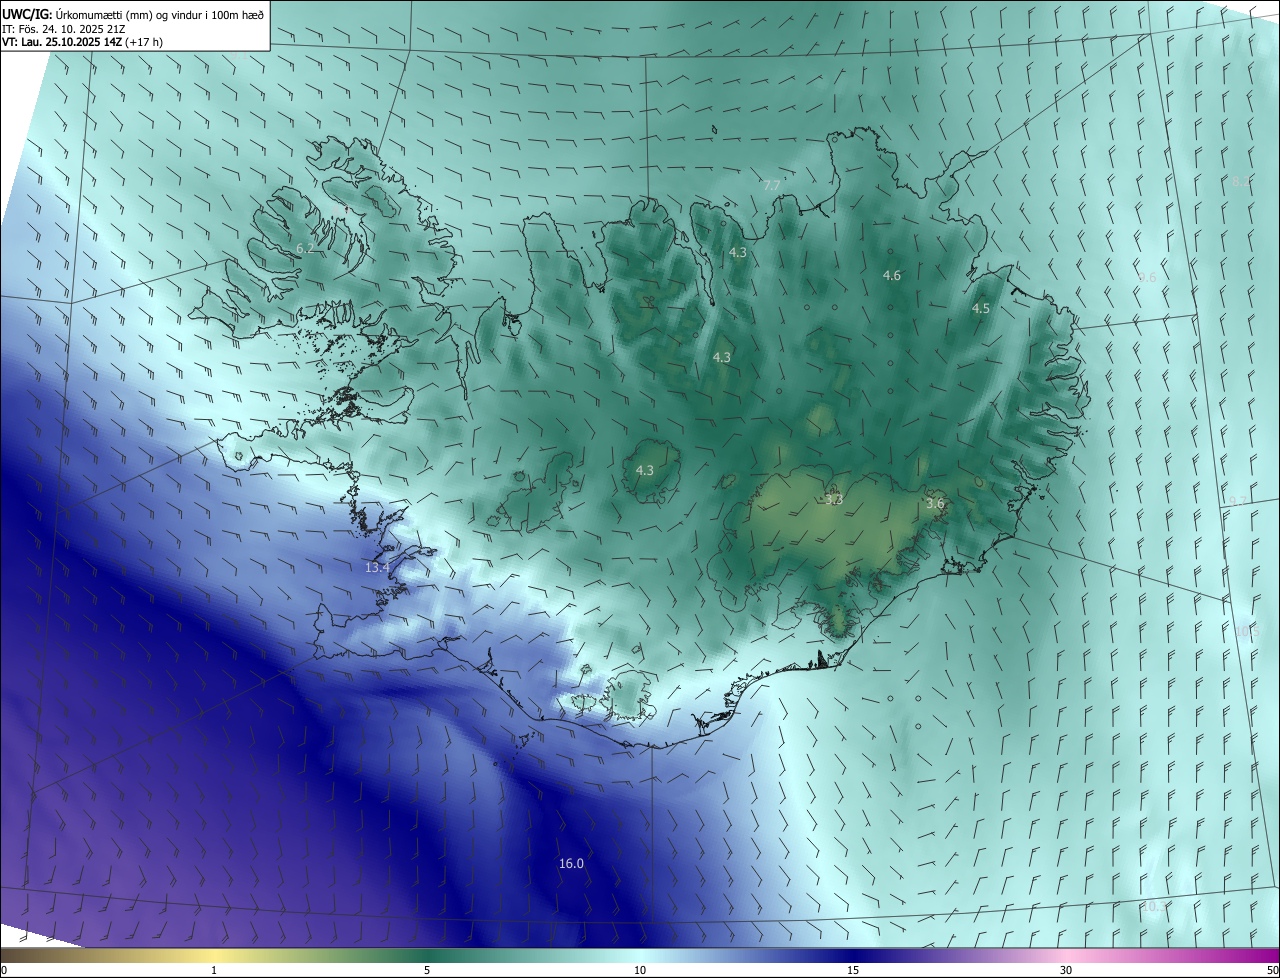The height and width of the screenshot is (978, 1280).
Task: Click the "VT: Lau. 25.10.2025 14Z (+17 h)" line
Action: 82,42
